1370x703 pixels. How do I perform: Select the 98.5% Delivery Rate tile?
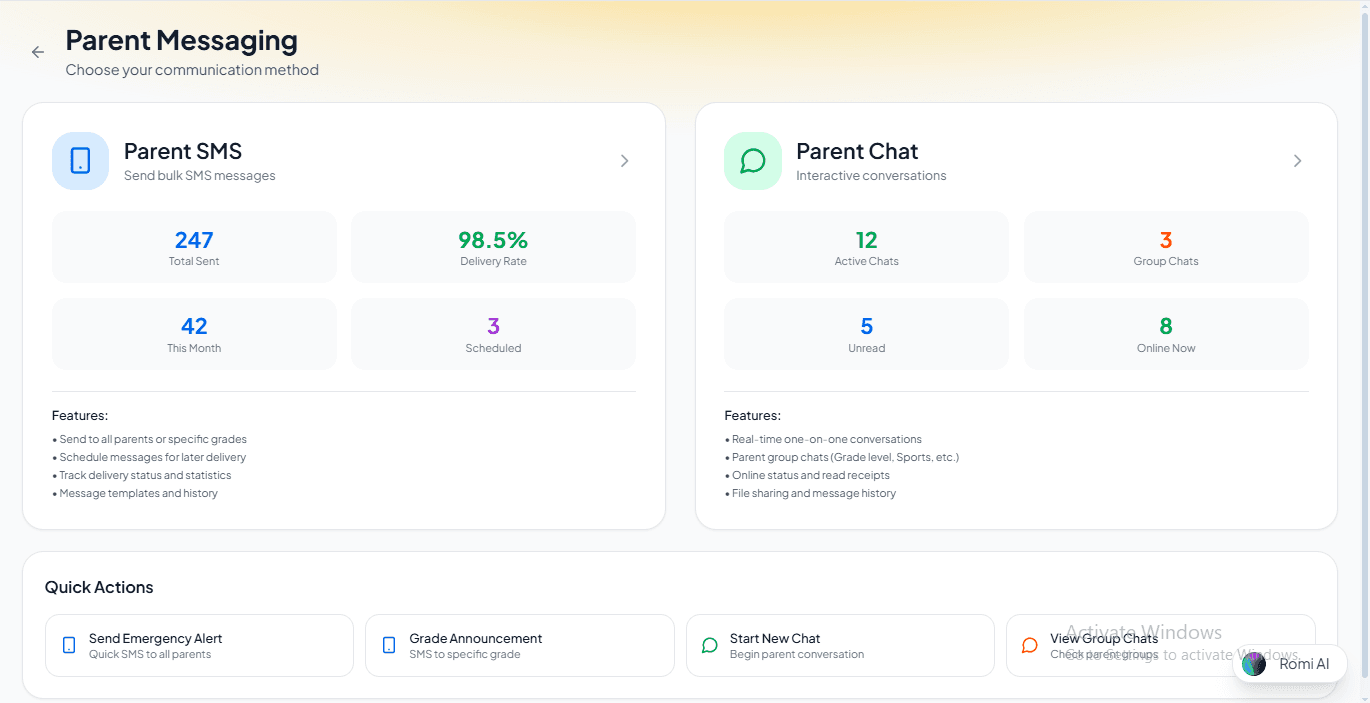(493, 247)
